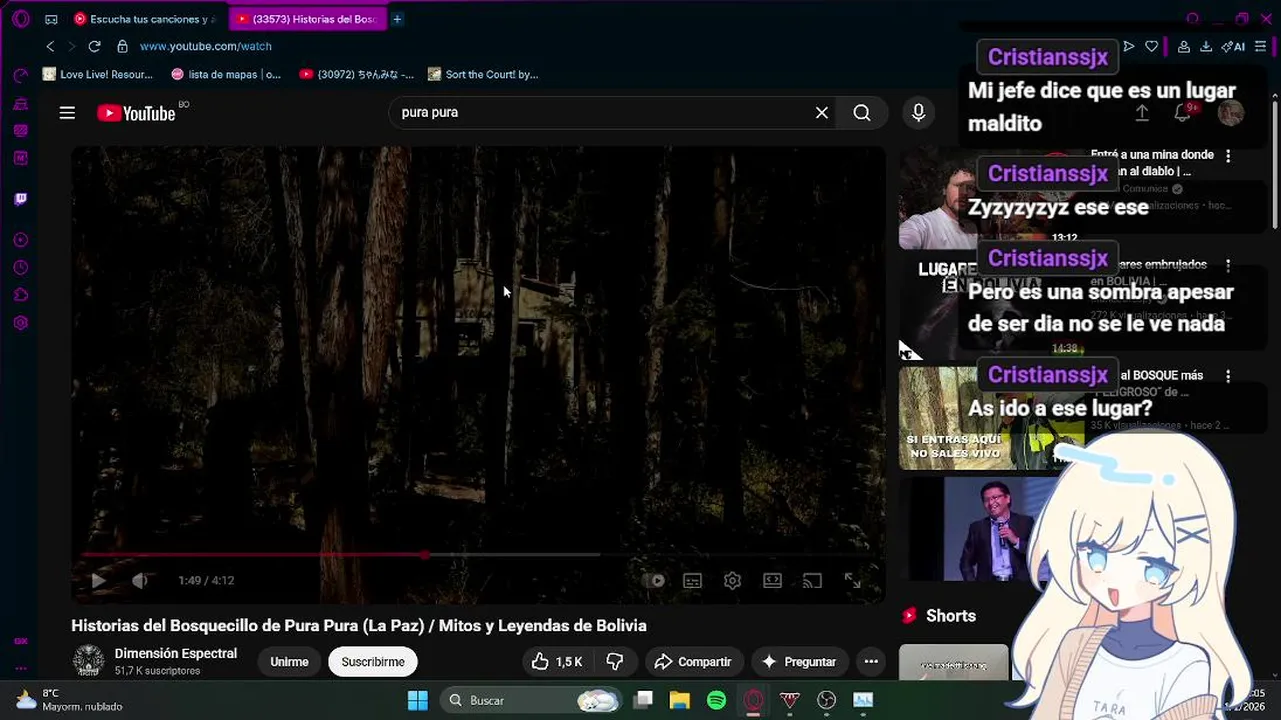Screen dimensions: 1281x720
Task: Toggle theater mode in the player
Action: click(772, 580)
